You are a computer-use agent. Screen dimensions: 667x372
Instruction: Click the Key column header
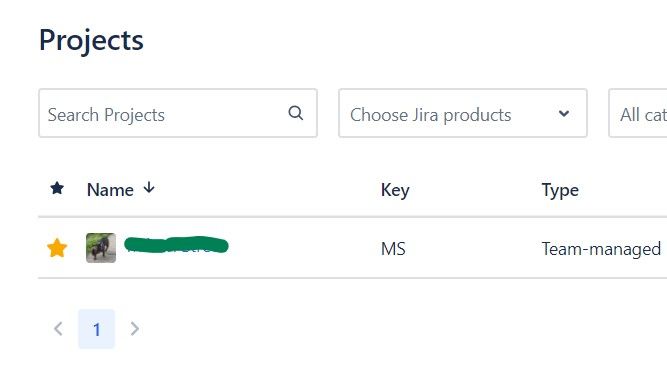395,190
